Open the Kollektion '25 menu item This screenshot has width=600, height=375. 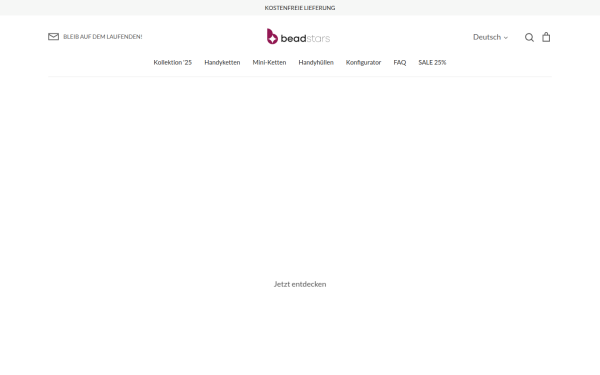tap(173, 62)
